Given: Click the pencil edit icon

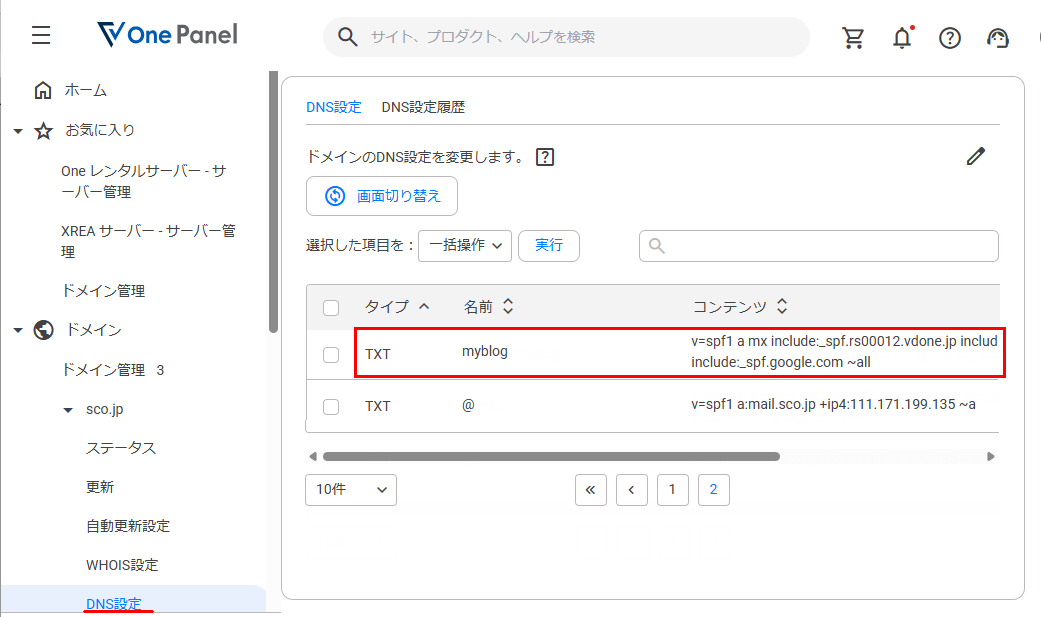Looking at the screenshot, I should point(976,156).
